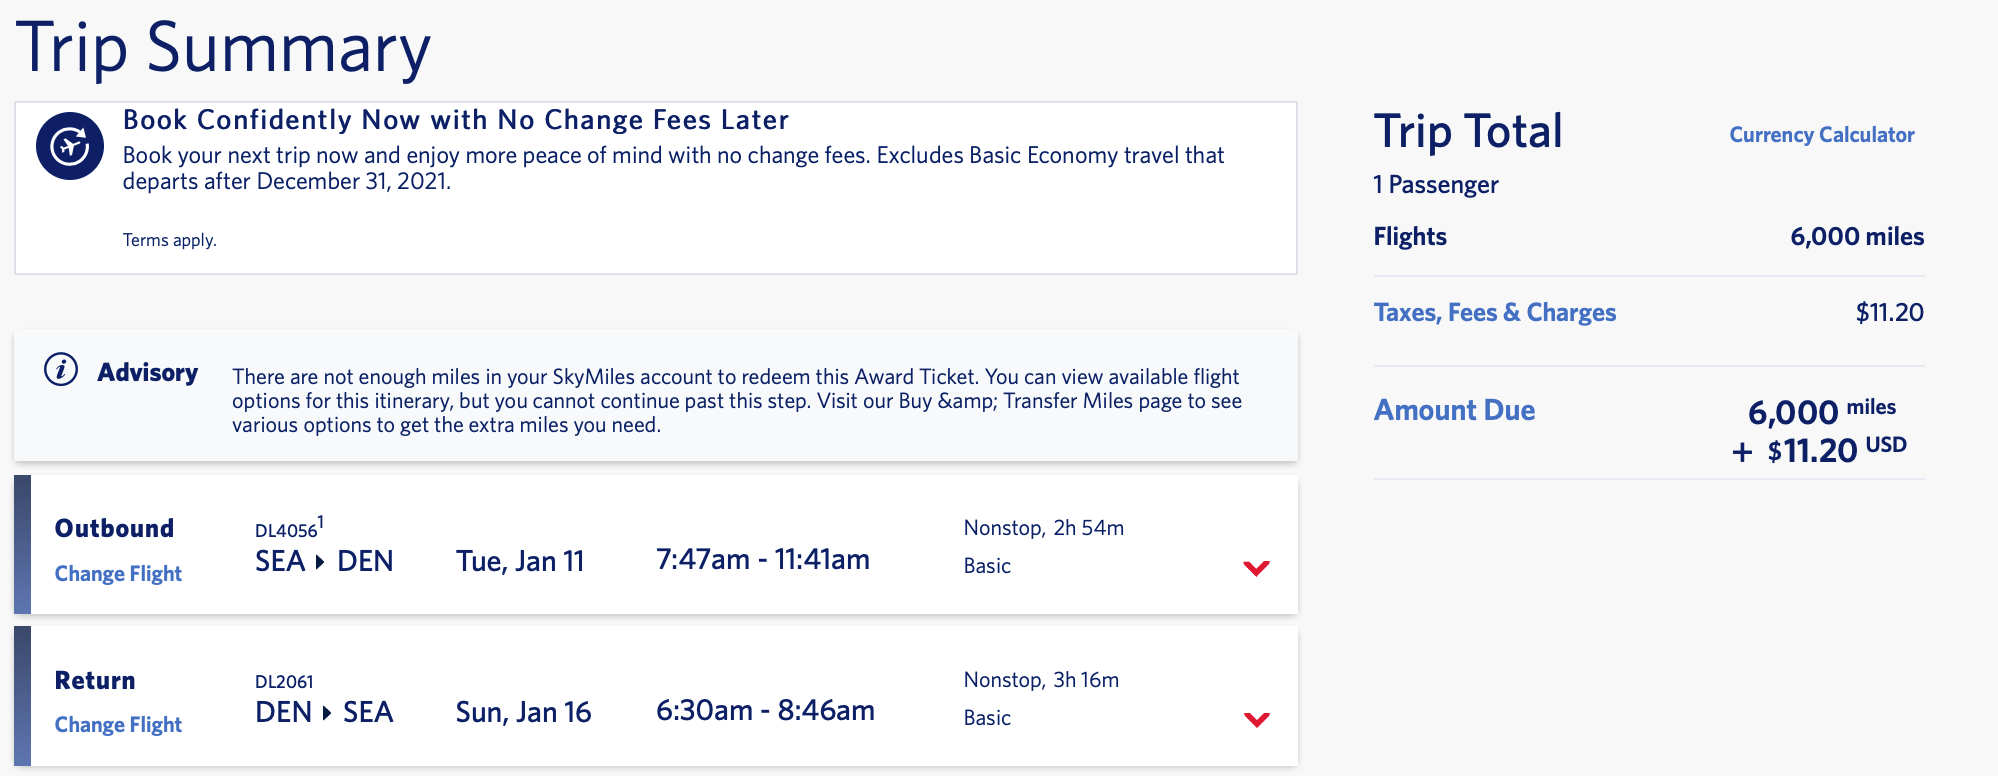Click the $11.20 taxes amount
The image size is (1998, 776).
pos(1889,313)
